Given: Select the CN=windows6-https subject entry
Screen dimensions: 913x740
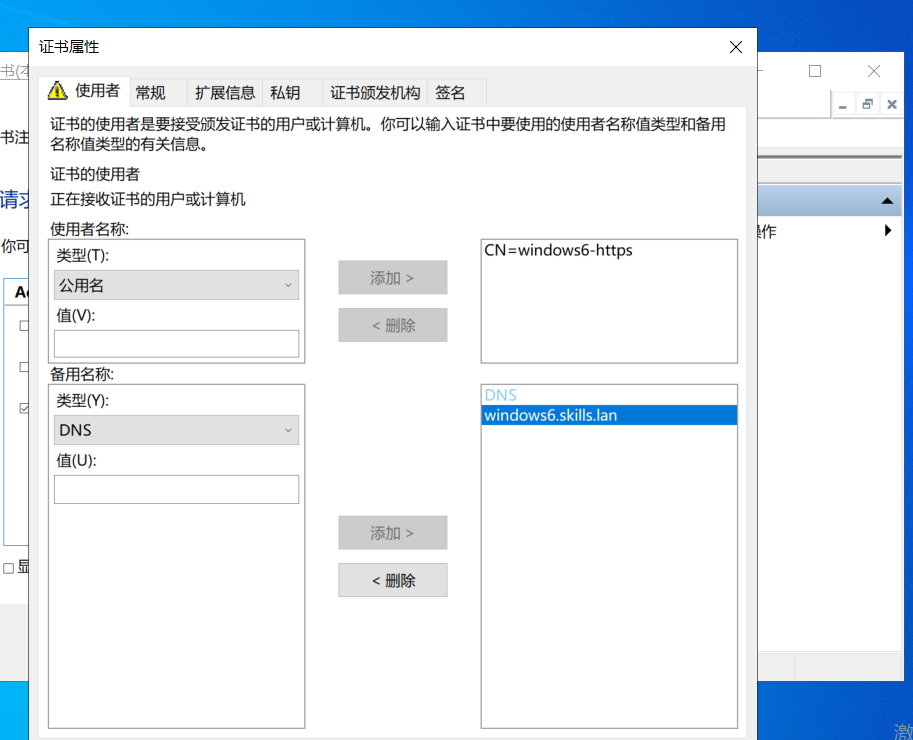Looking at the screenshot, I should (558, 250).
